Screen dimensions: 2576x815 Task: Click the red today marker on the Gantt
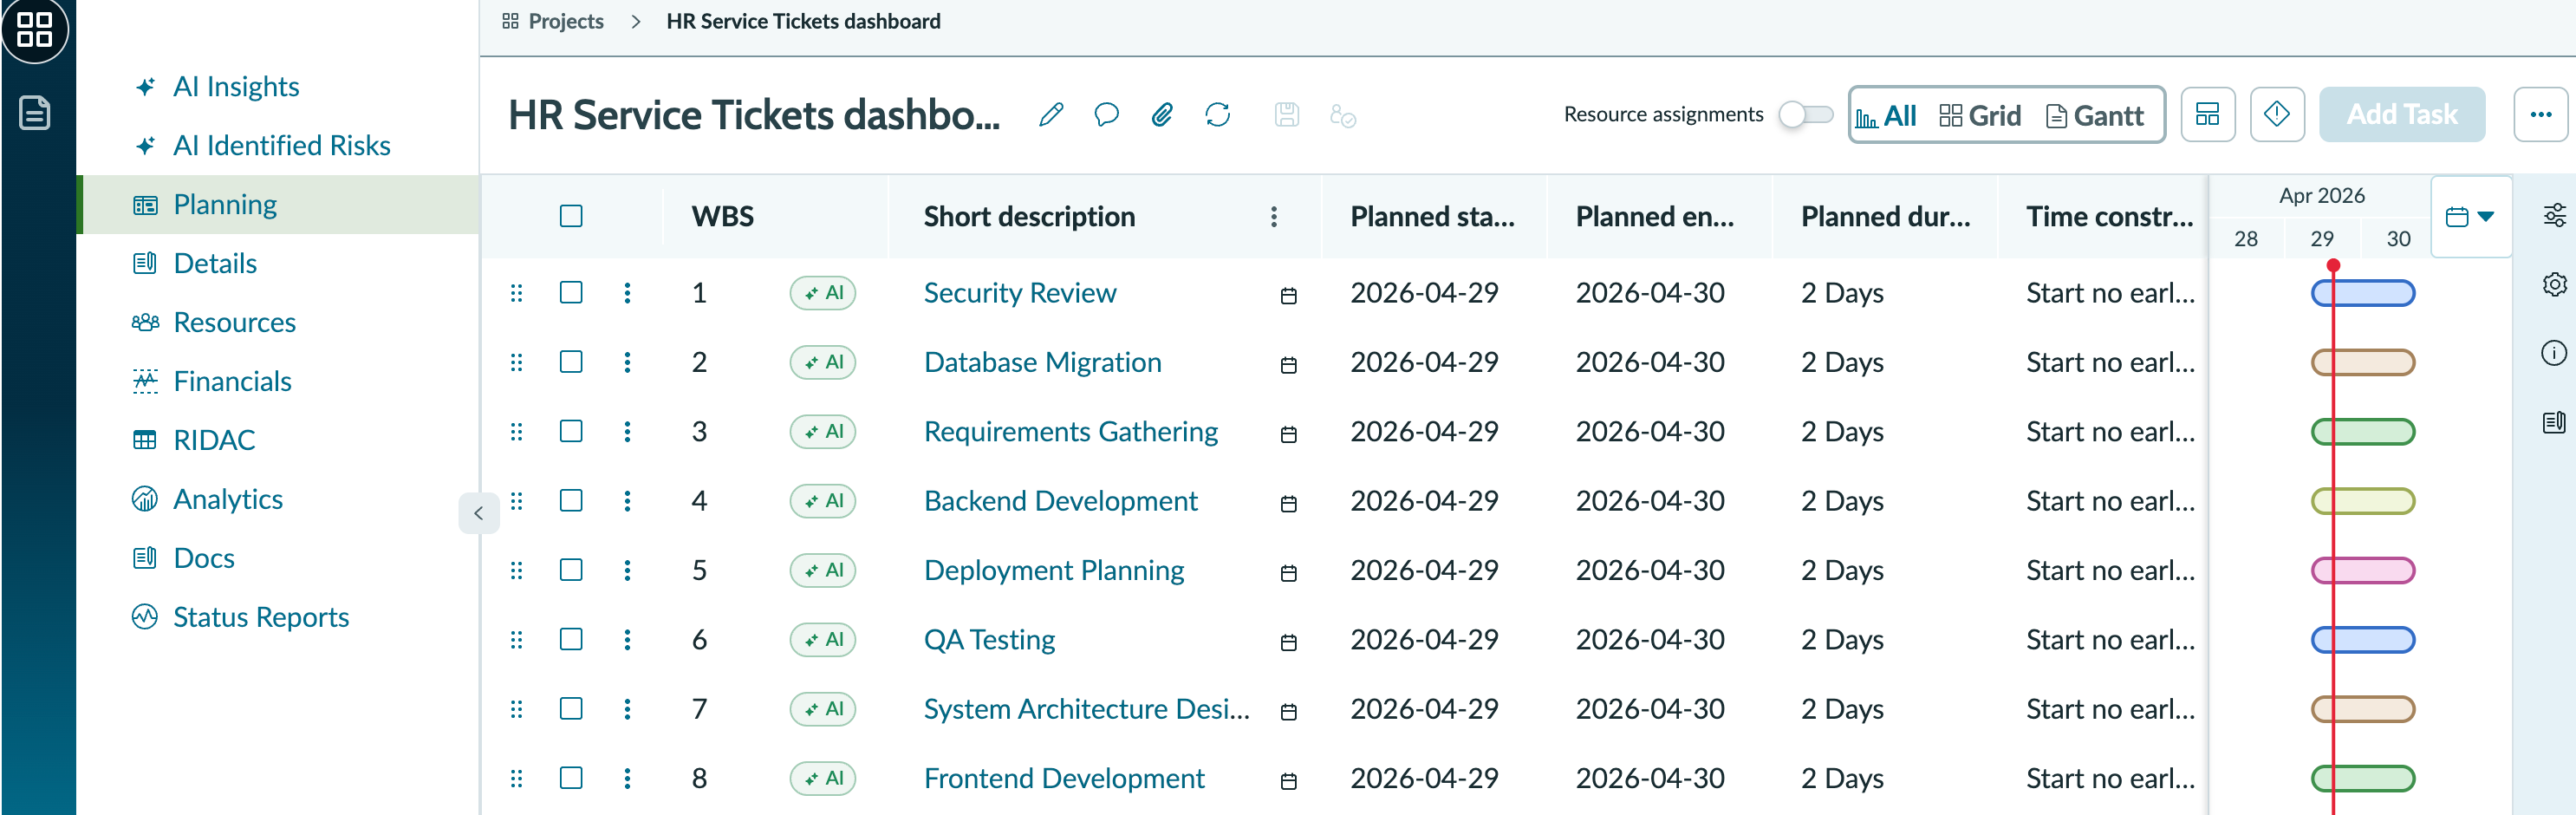pos(2333,266)
